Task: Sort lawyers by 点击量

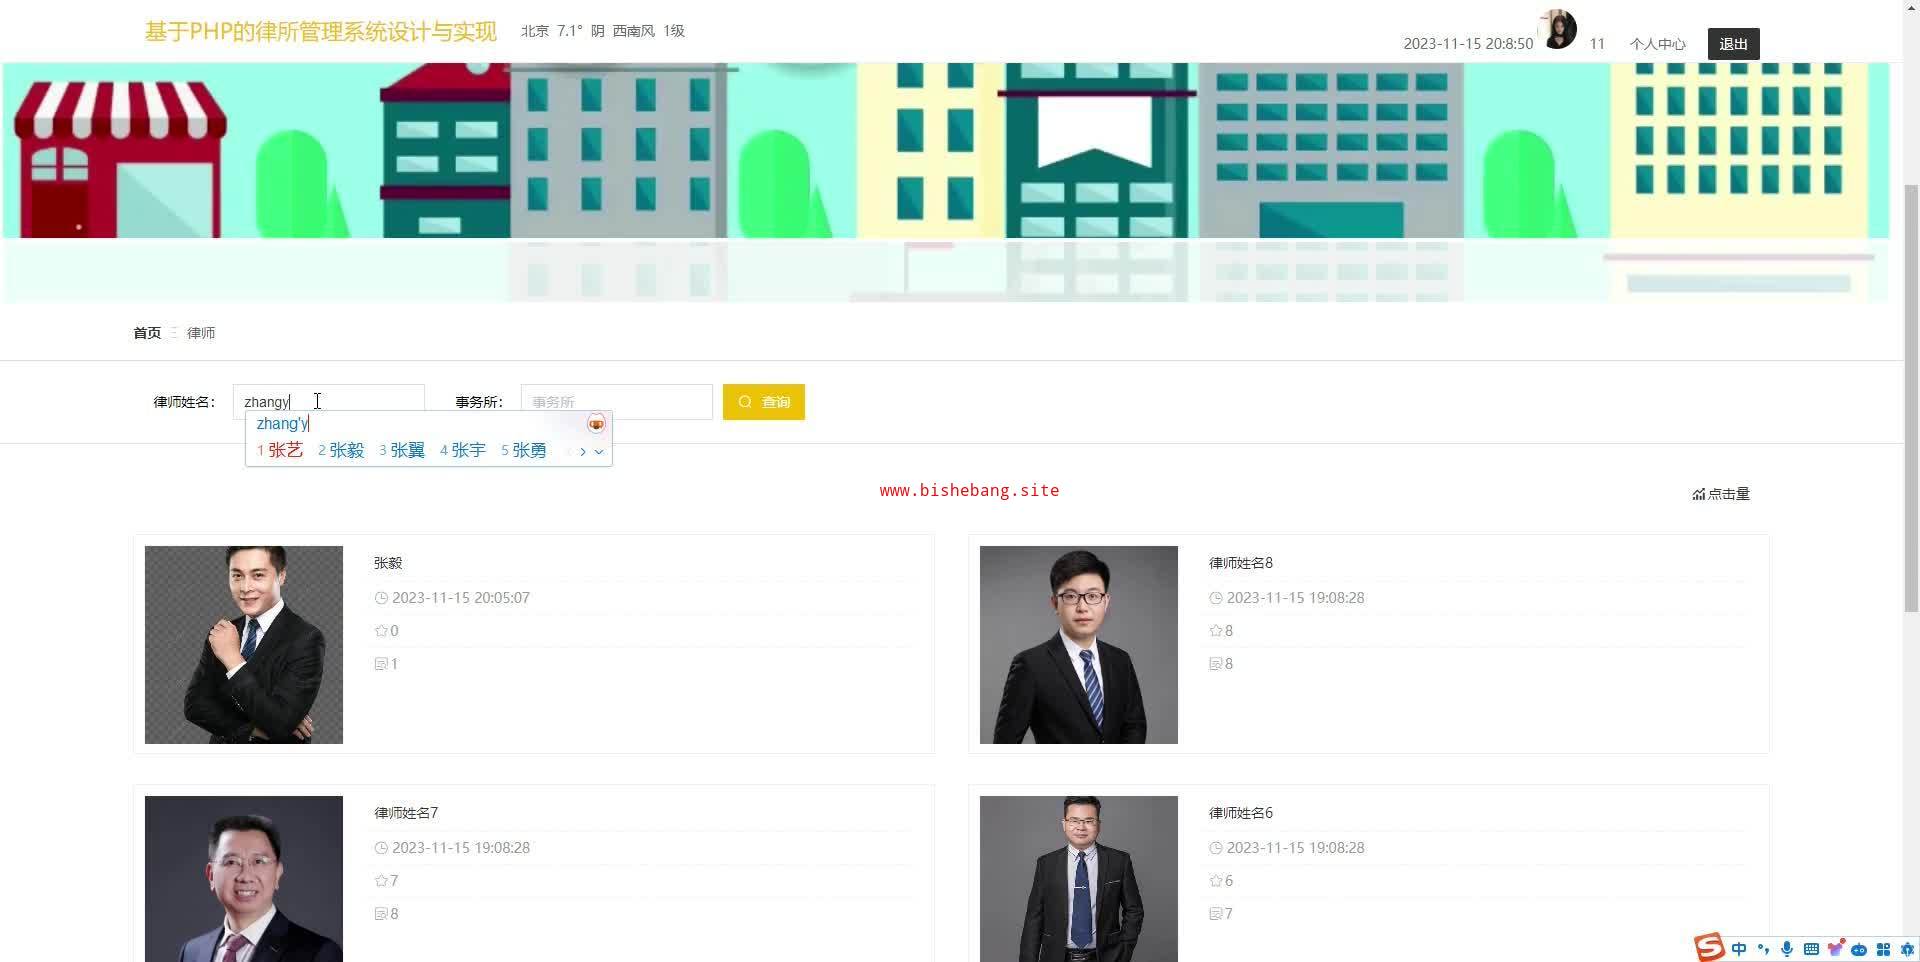Action: [x=1721, y=494]
